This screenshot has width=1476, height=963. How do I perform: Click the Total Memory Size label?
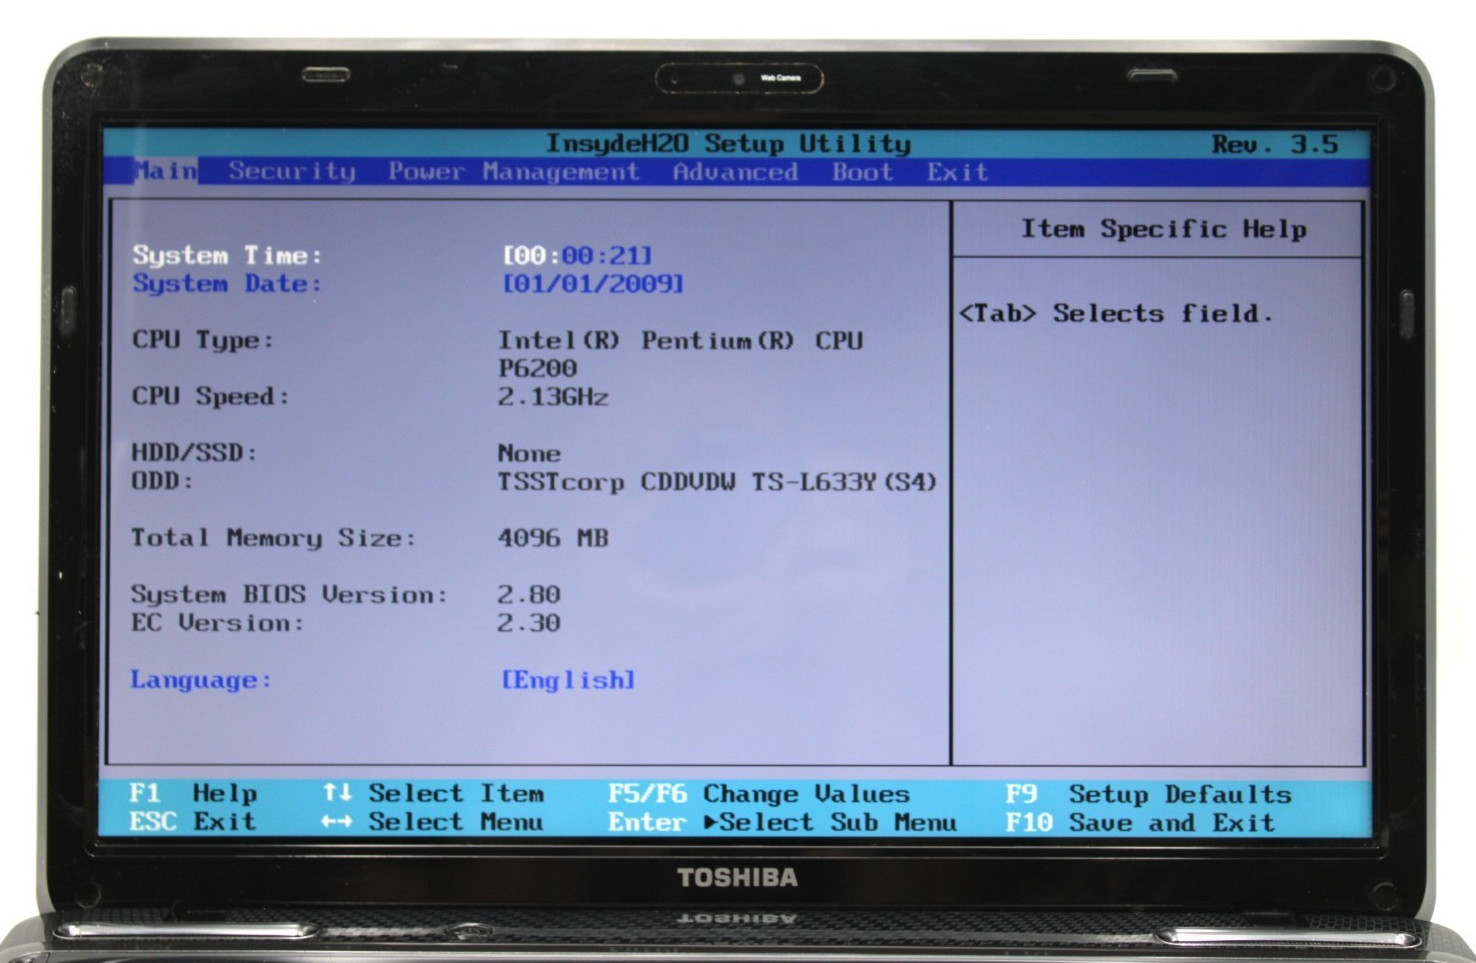coord(274,538)
